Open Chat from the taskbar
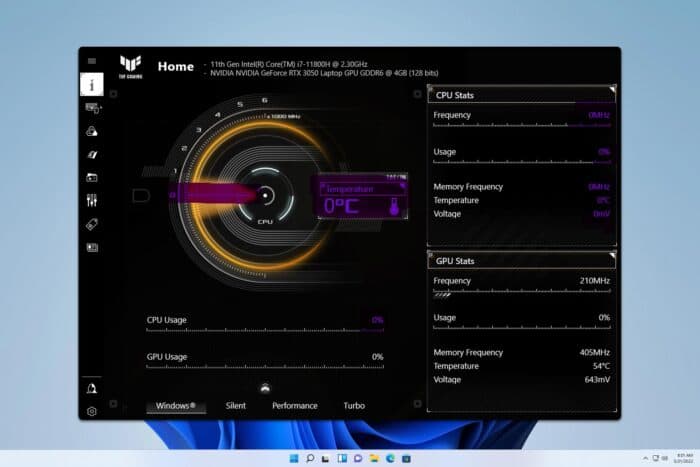This screenshot has width=700, height=467. pyautogui.click(x=358, y=459)
